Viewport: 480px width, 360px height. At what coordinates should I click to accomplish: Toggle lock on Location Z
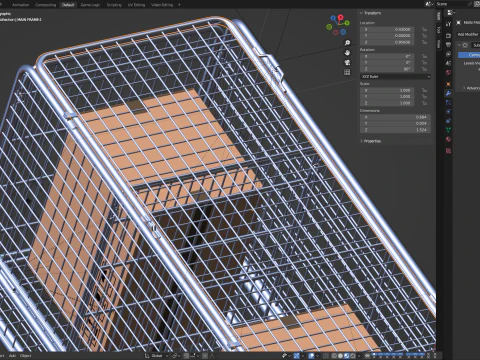pyautogui.click(x=424, y=42)
